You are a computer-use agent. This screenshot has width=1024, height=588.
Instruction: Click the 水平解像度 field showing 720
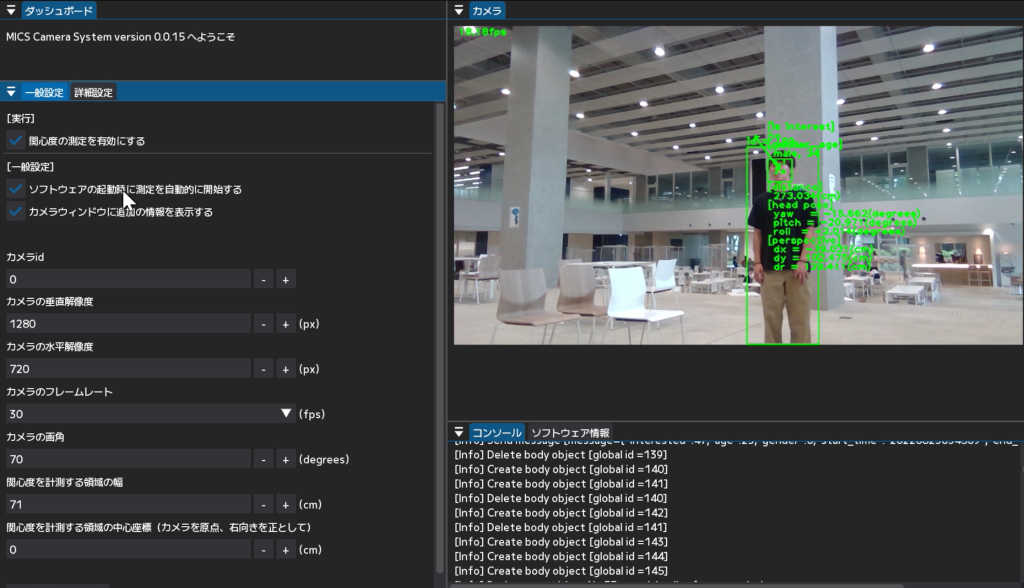(x=128, y=369)
